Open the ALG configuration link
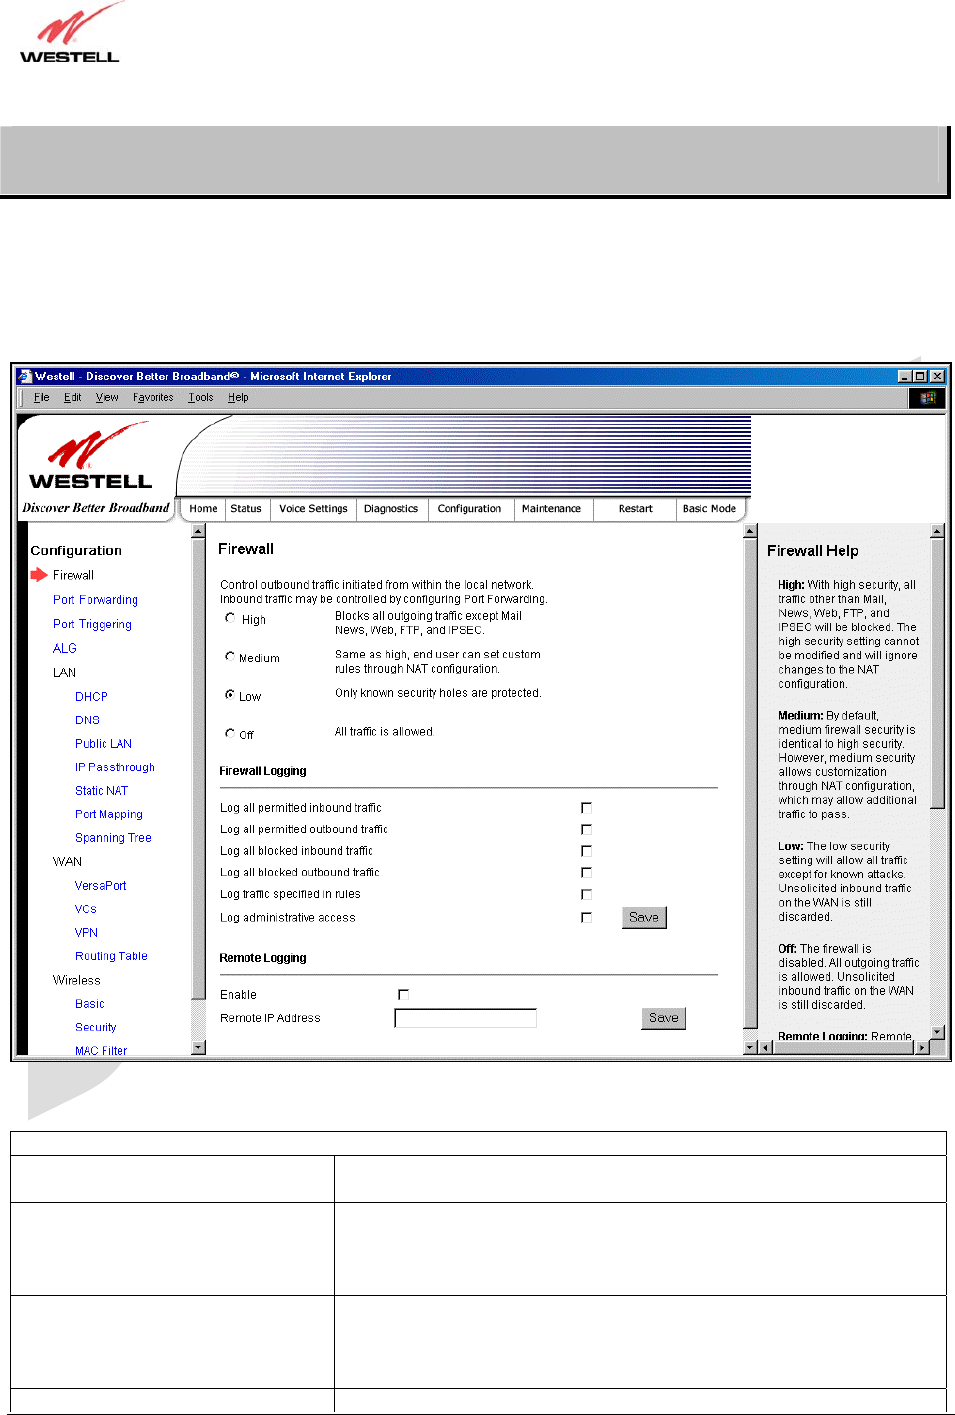The width and height of the screenshot is (955, 1415). pyautogui.click(x=65, y=648)
